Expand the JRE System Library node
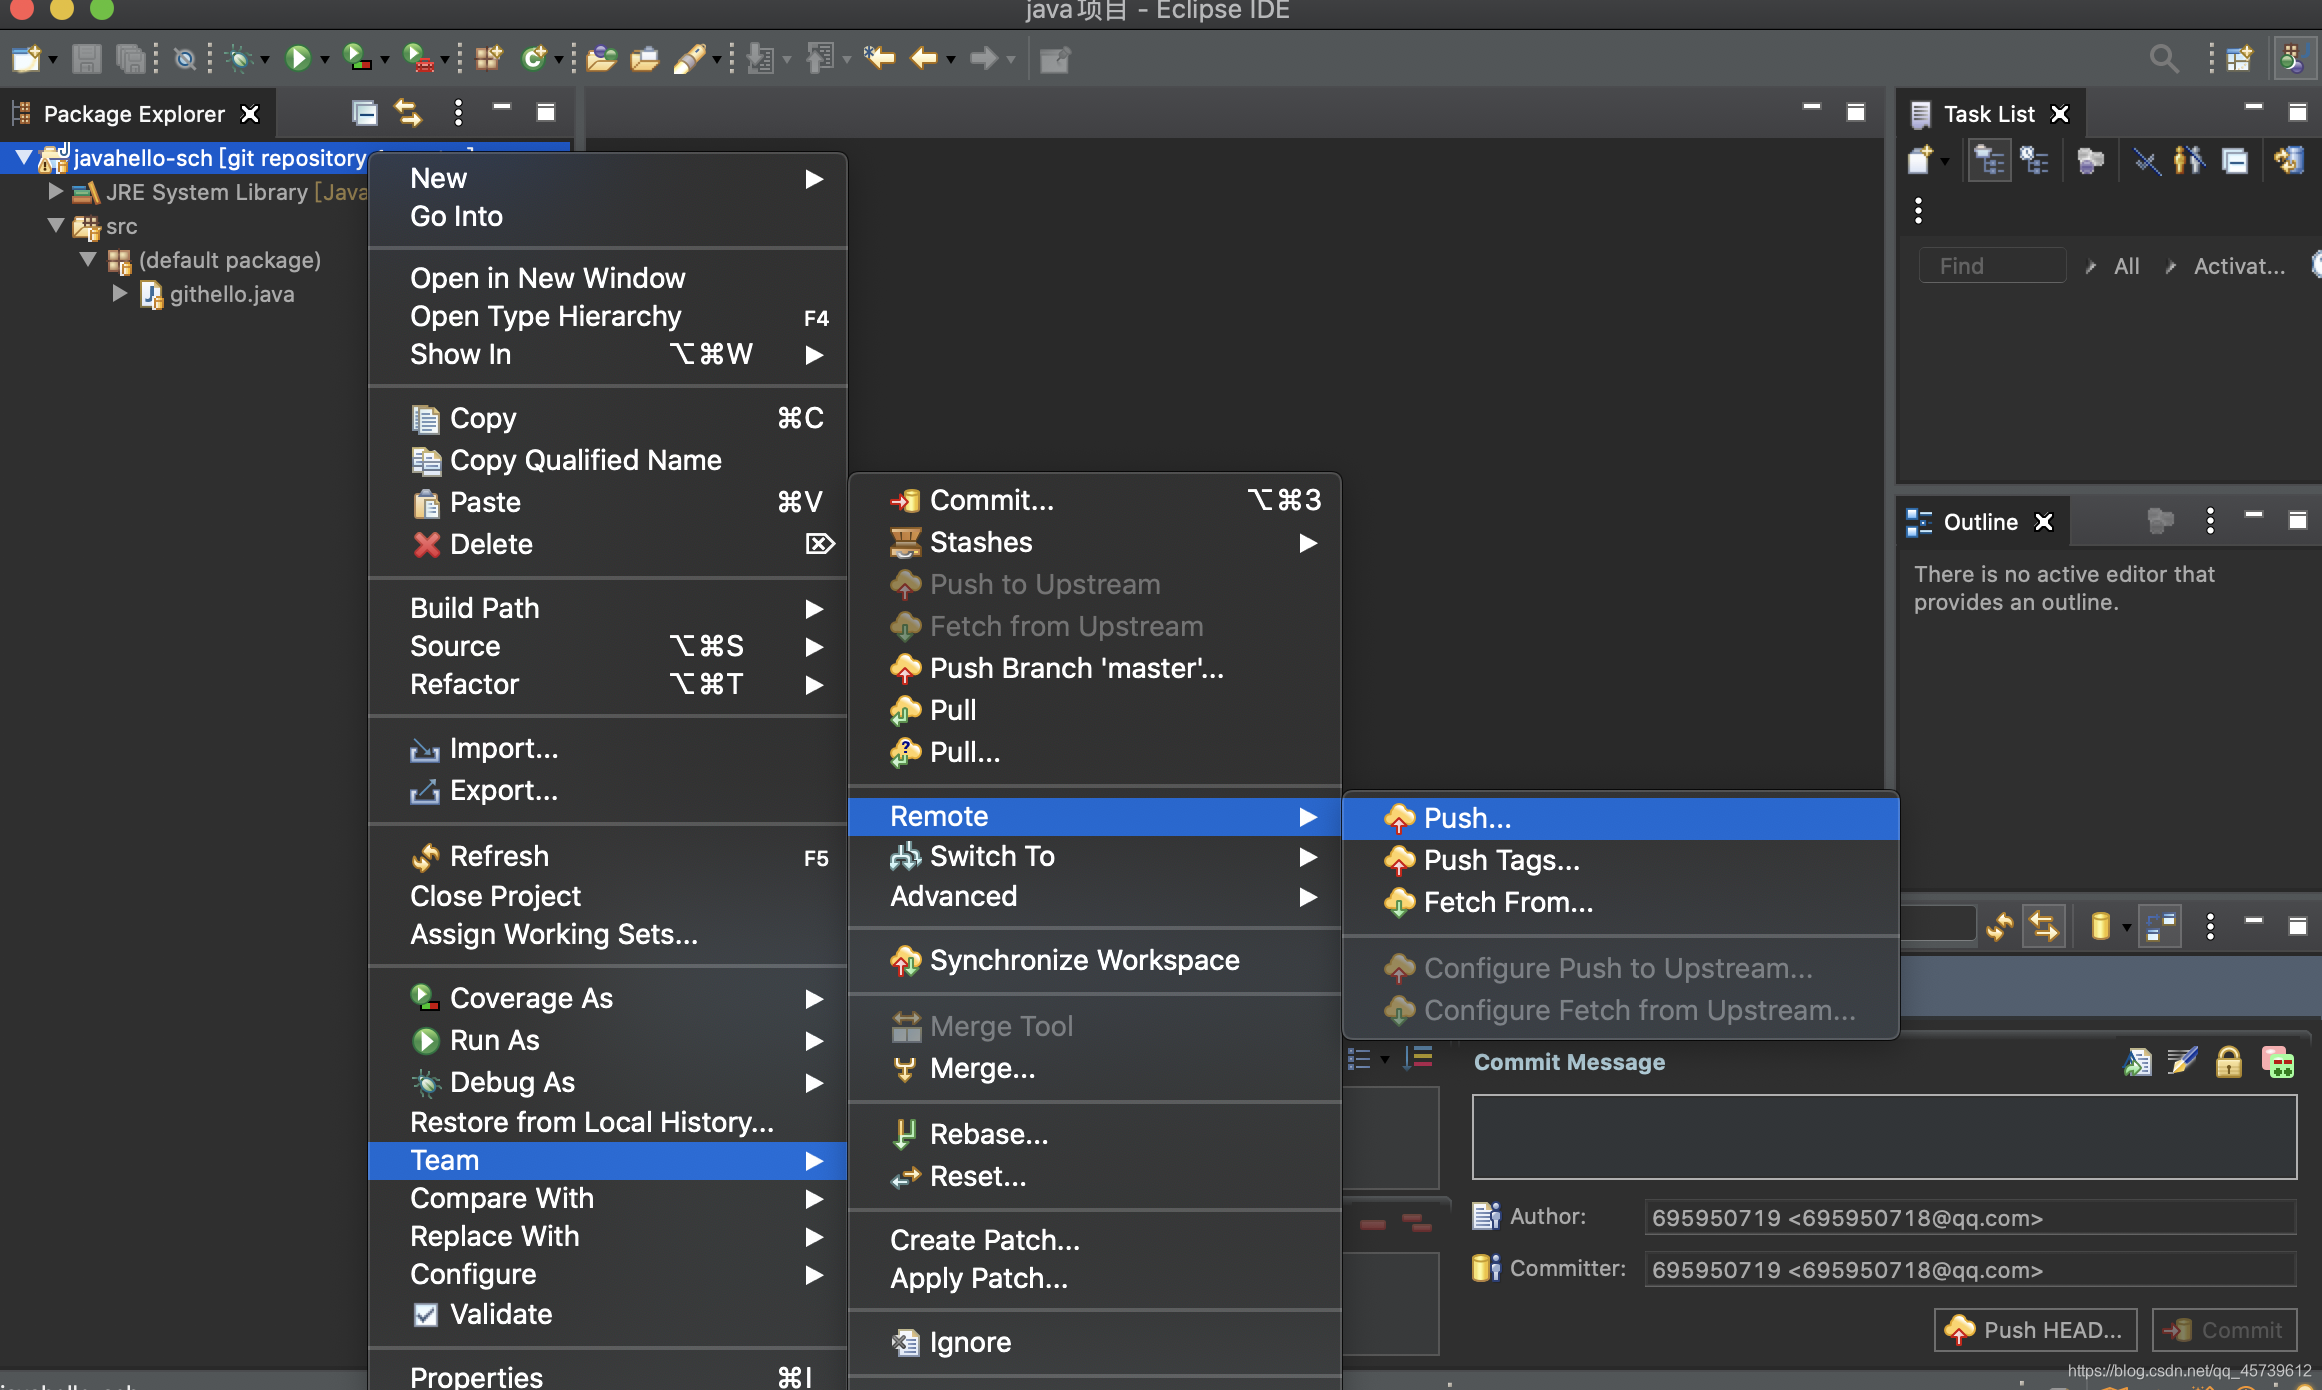Viewport: 2322px width, 1390px height. [56, 191]
